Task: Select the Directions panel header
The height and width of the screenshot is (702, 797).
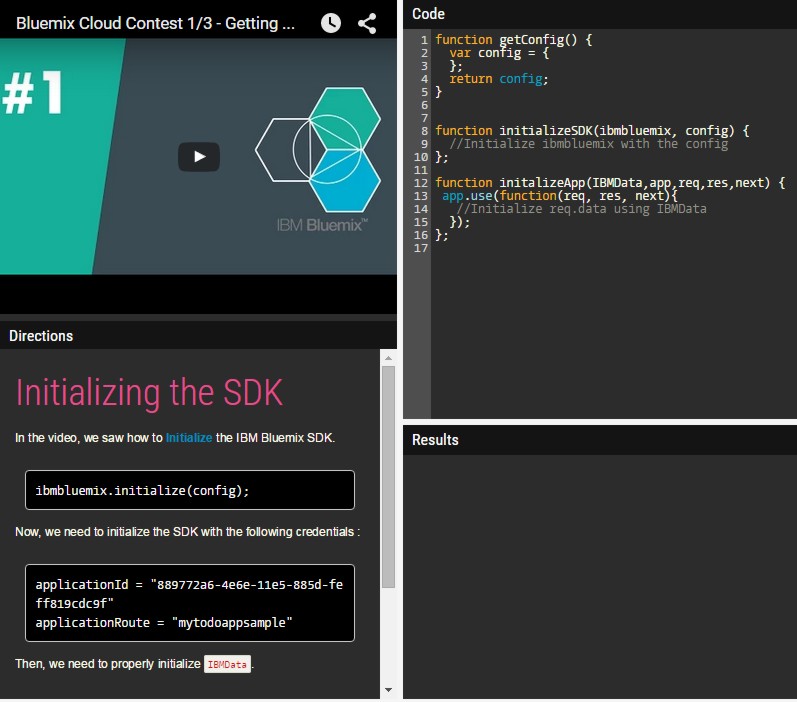Action: [41, 336]
